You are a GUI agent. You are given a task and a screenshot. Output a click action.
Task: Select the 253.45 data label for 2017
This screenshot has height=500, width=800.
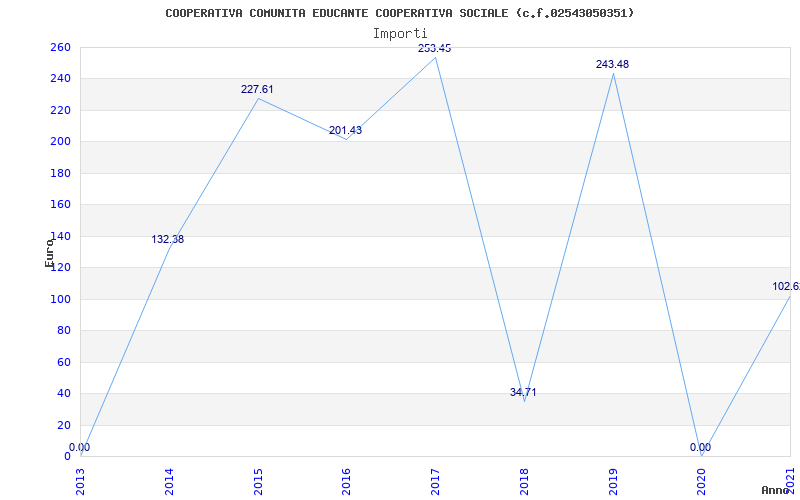click(x=434, y=48)
